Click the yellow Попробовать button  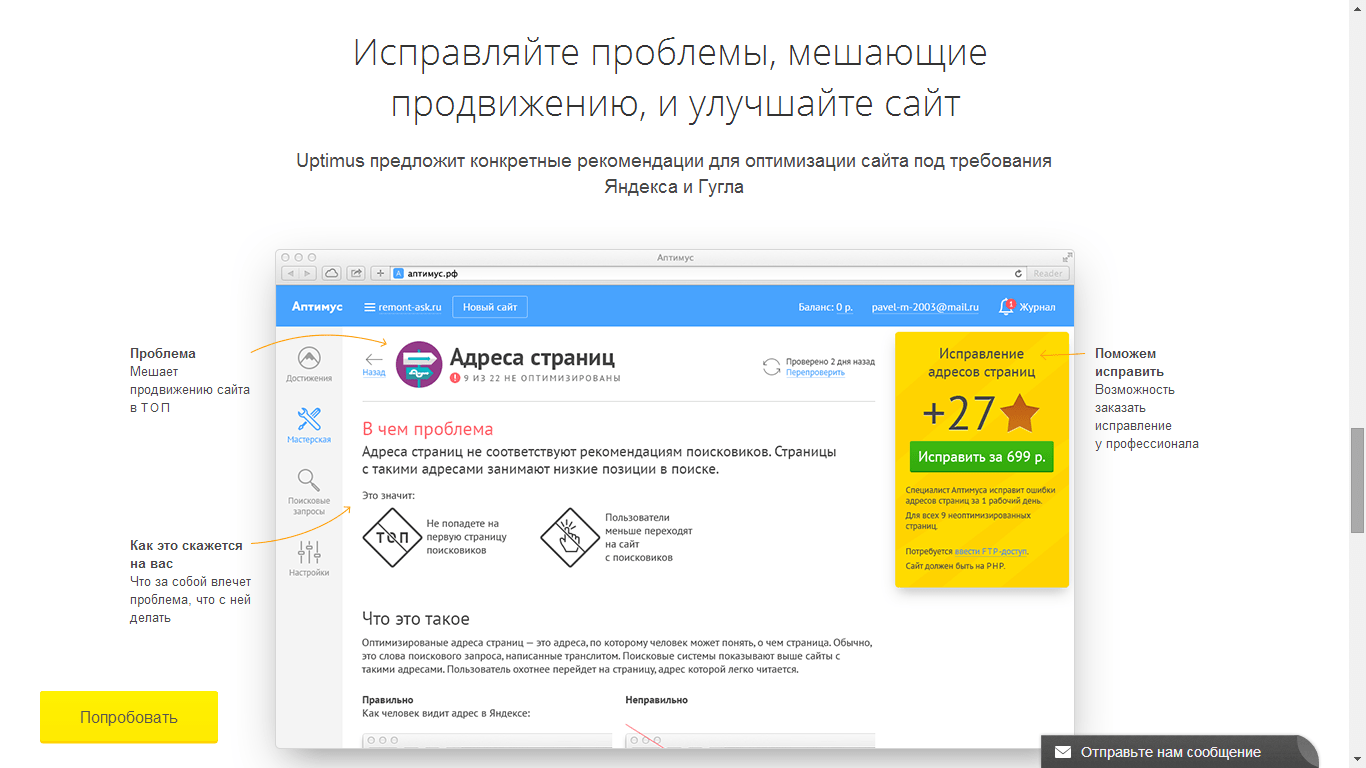coord(129,717)
